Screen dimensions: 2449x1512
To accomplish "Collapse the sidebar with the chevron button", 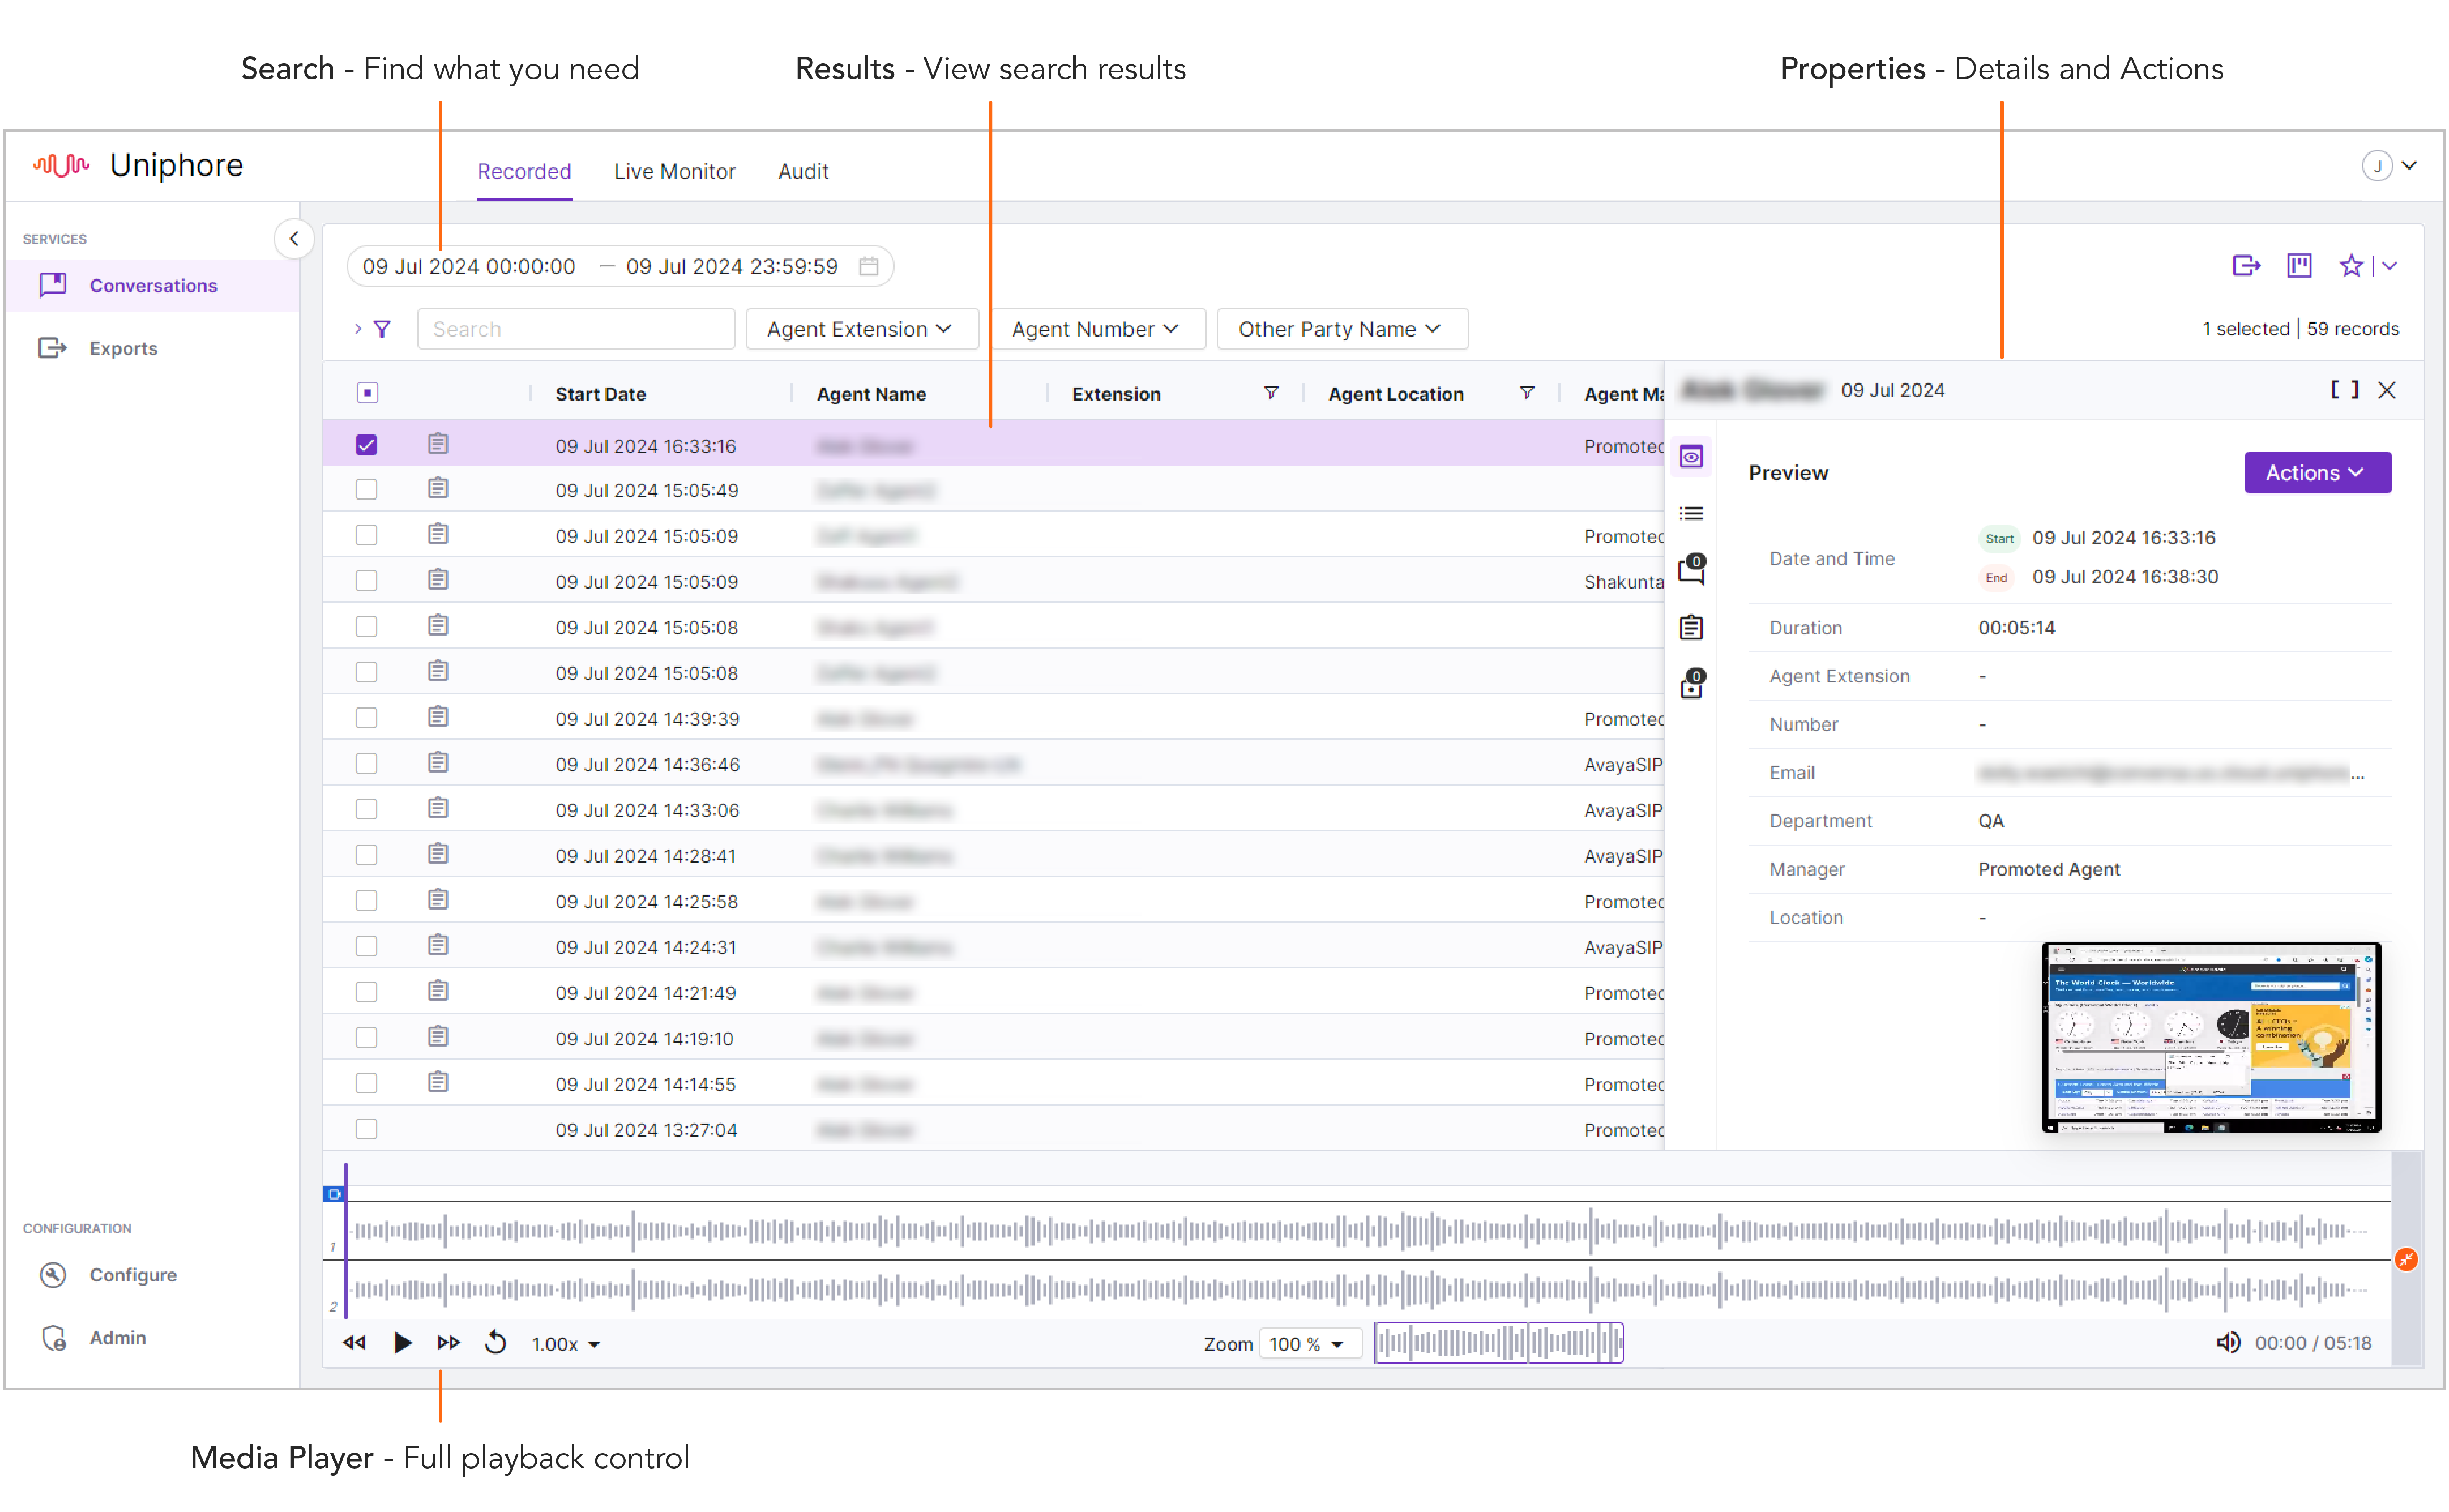I will pos(294,239).
